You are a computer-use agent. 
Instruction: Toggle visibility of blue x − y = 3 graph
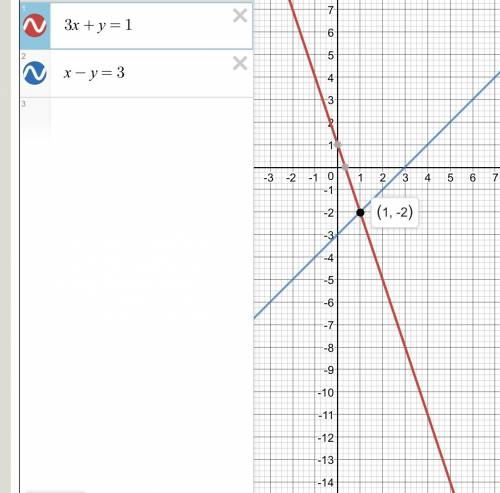35,73
